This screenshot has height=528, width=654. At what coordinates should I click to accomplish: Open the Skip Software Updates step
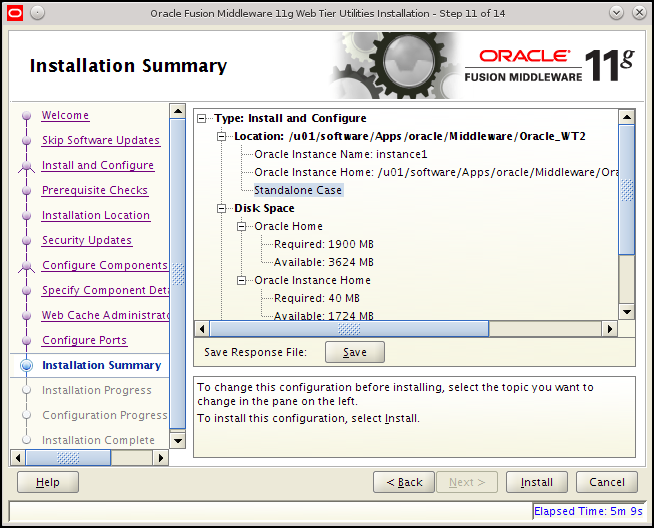101,140
